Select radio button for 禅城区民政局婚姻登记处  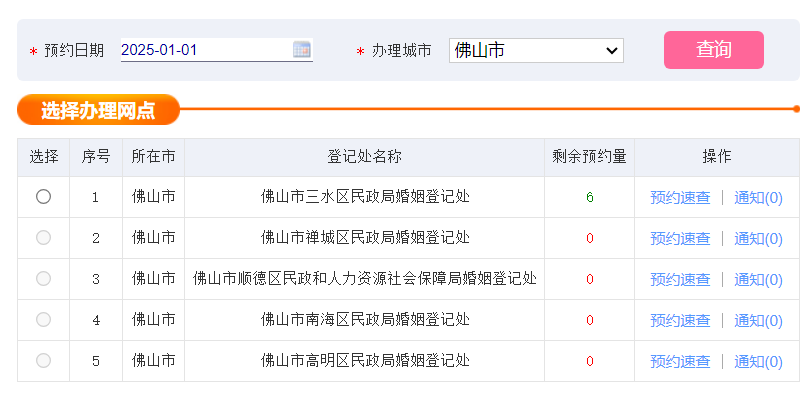tap(43, 238)
